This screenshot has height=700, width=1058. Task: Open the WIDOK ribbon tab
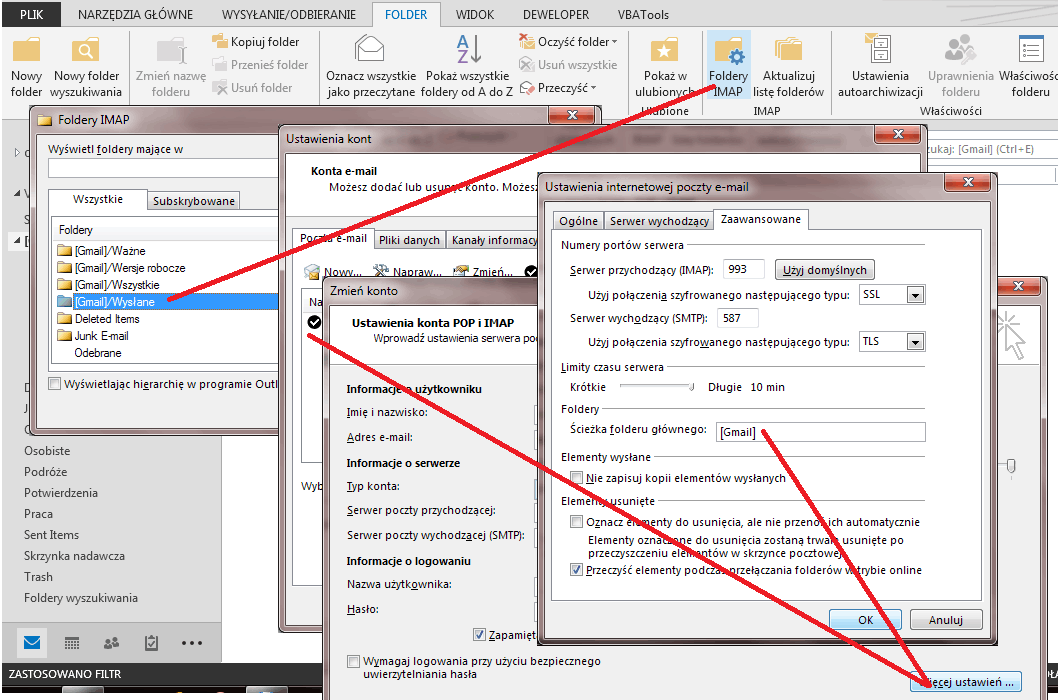[474, 14]
